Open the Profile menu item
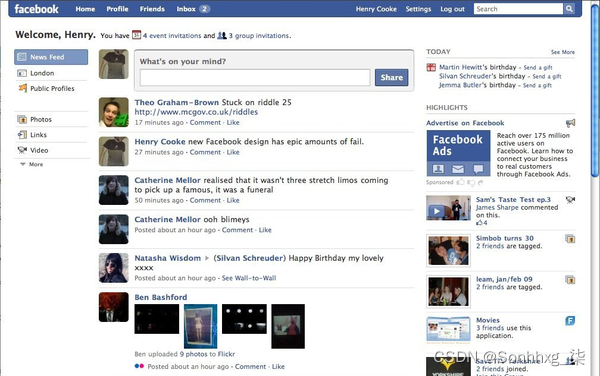Screen dimensions: 600x376 (x=117, y=9)
